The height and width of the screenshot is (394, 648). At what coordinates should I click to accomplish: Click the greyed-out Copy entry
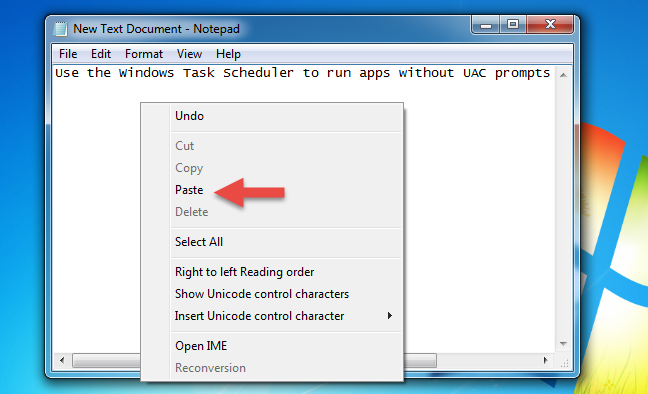click(272, 168)
